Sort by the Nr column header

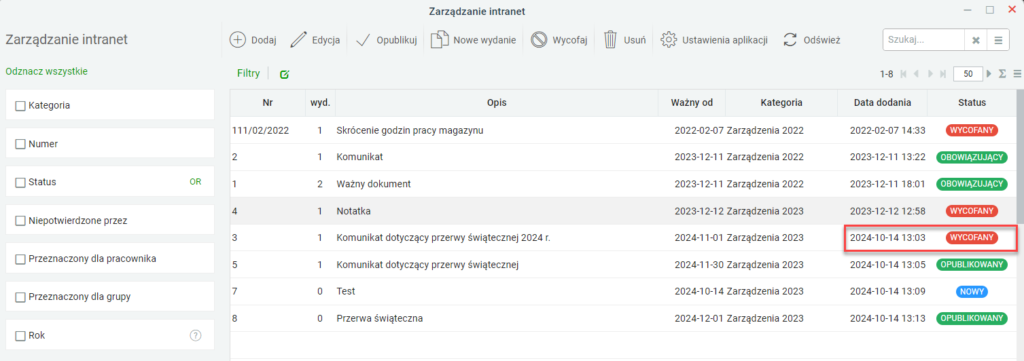[268, 103]
